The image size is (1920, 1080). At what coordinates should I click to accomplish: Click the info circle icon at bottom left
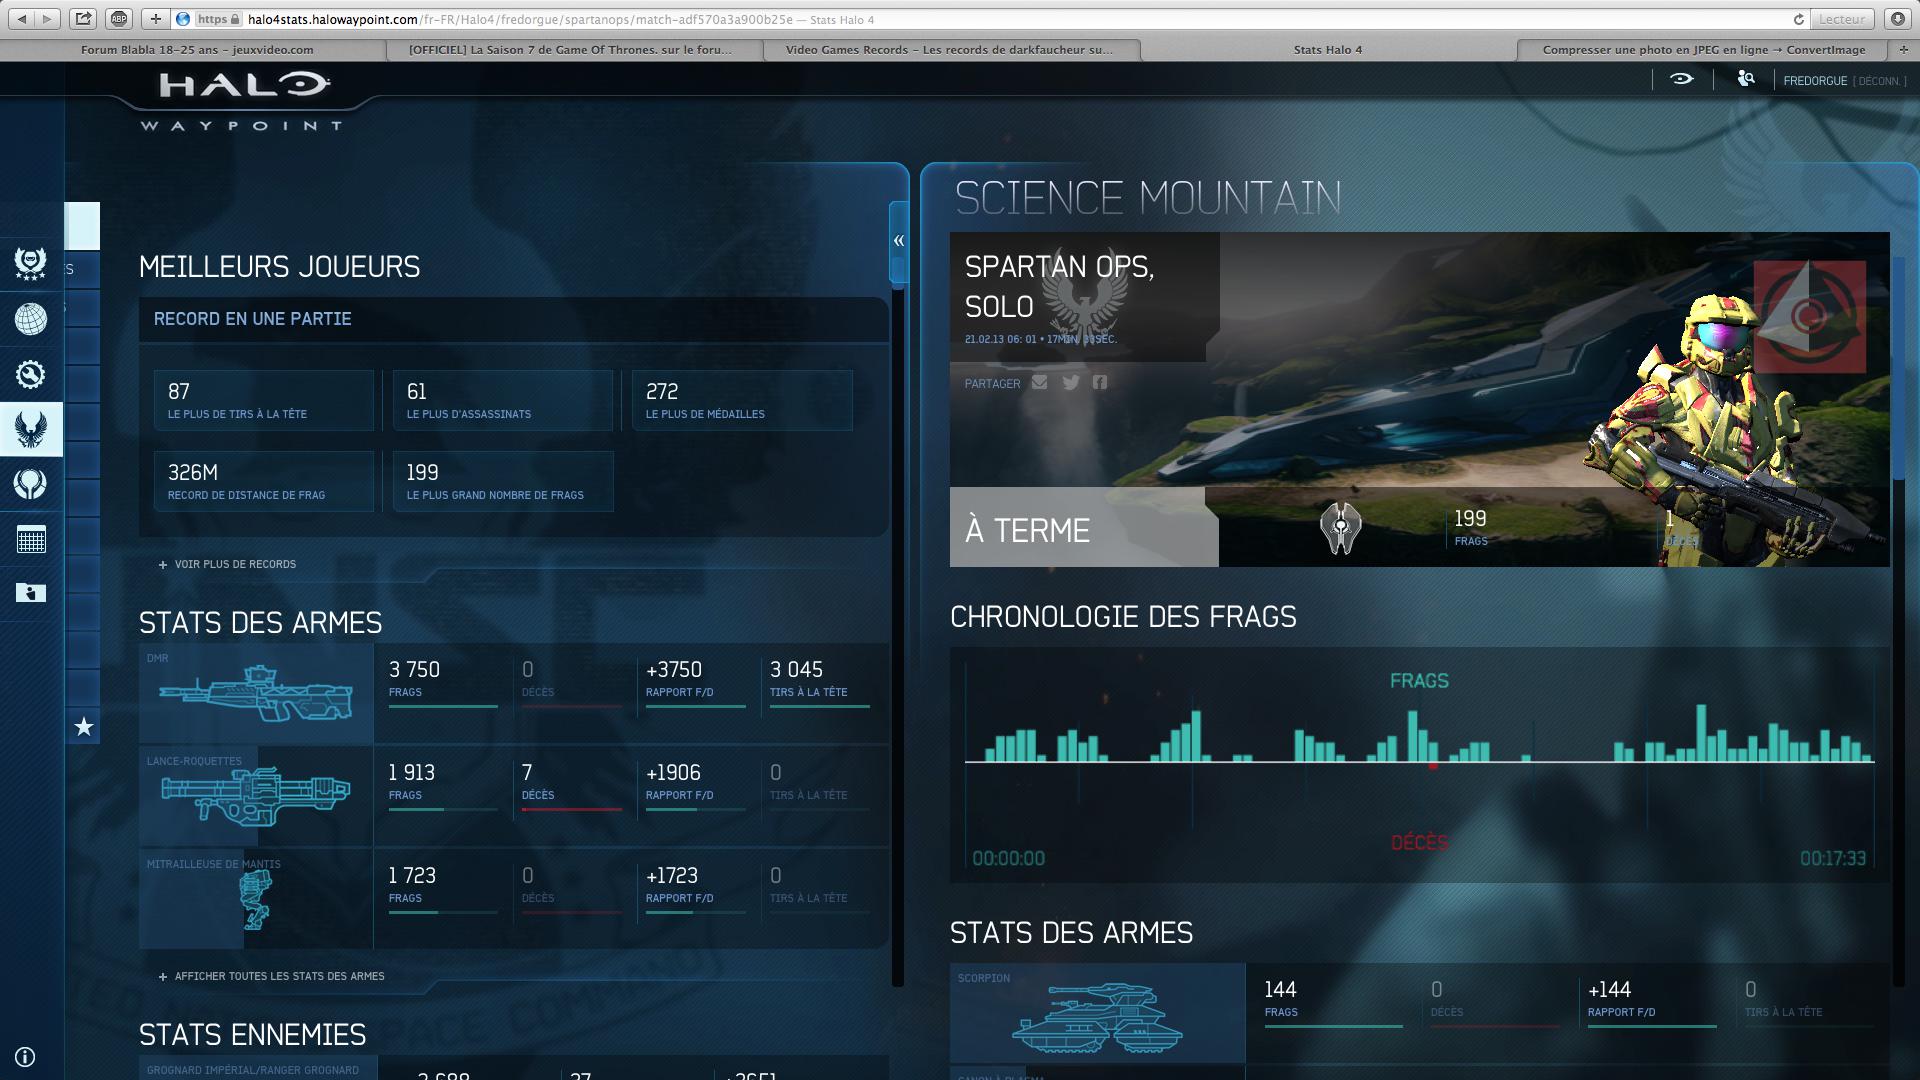(26, 1057)
